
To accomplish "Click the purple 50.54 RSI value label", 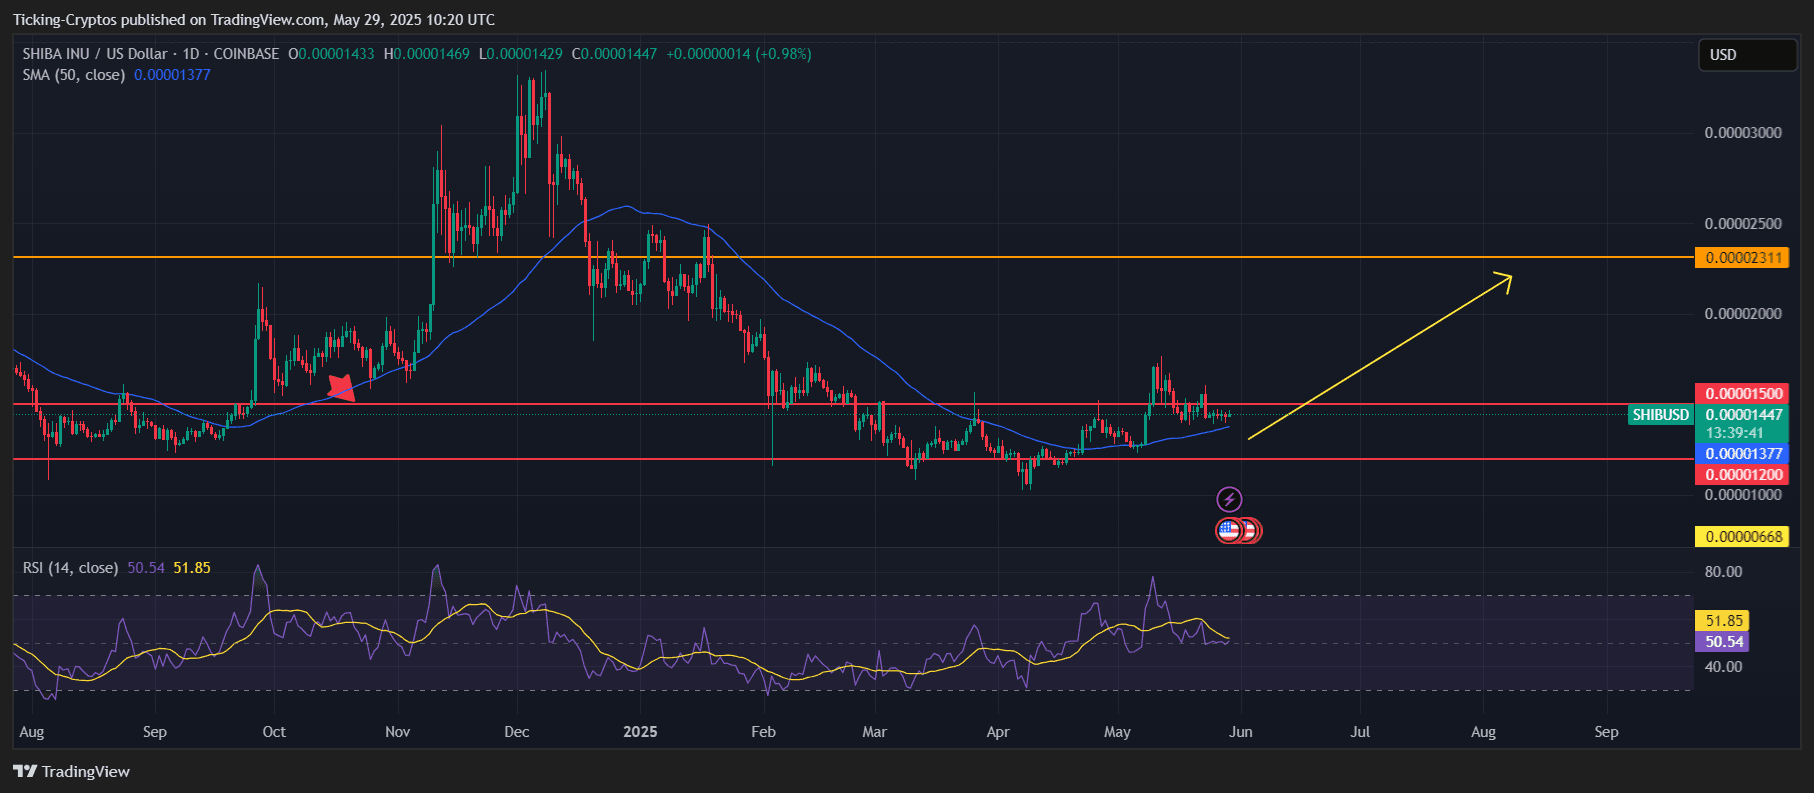I will point(1722,642).
